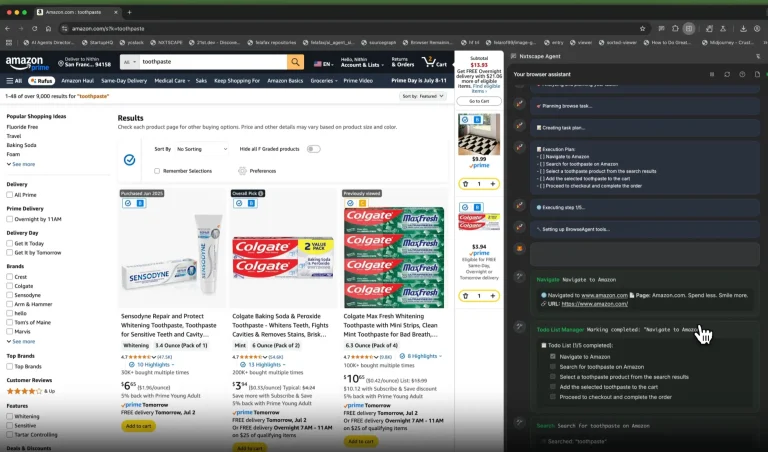Open the assistant help icon
The height and width of the screenshot is (452, 768).
[742, 74]
